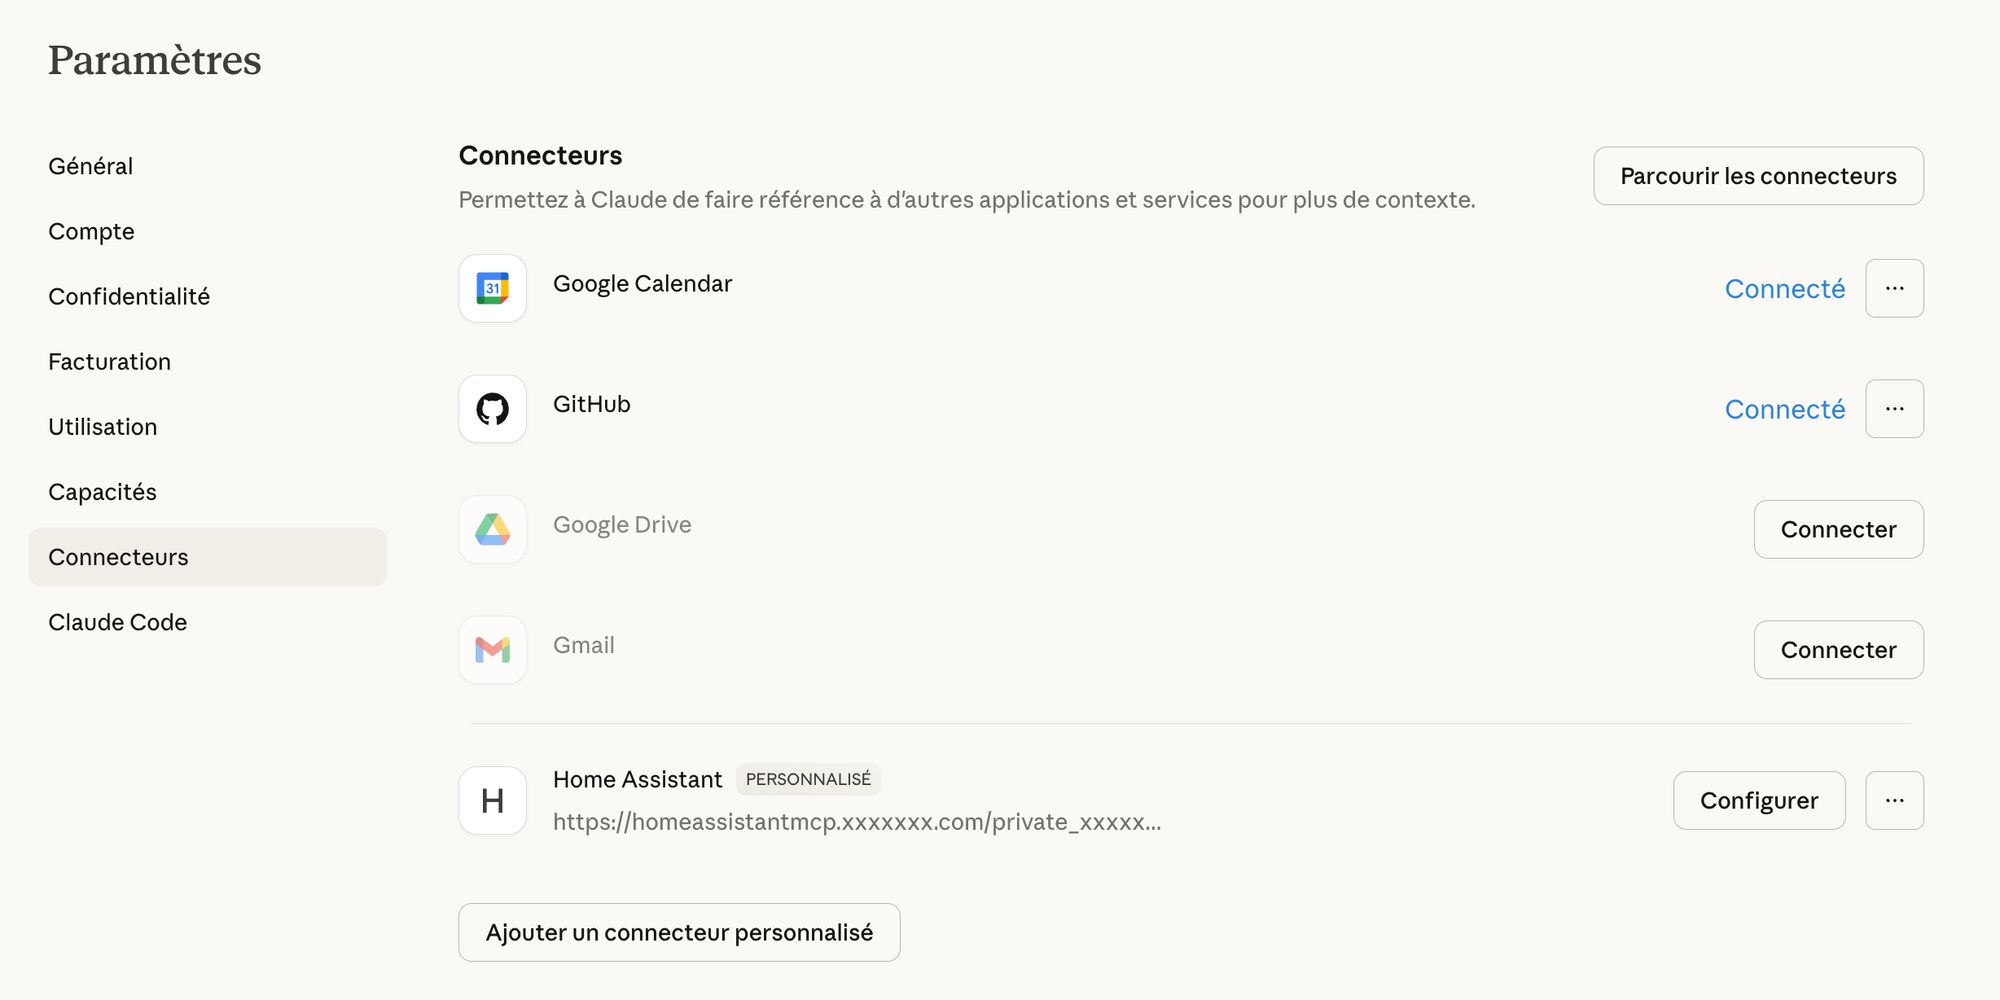Click the PERSONNALISÉ badge next to Home Assistant

pos(808,779)
